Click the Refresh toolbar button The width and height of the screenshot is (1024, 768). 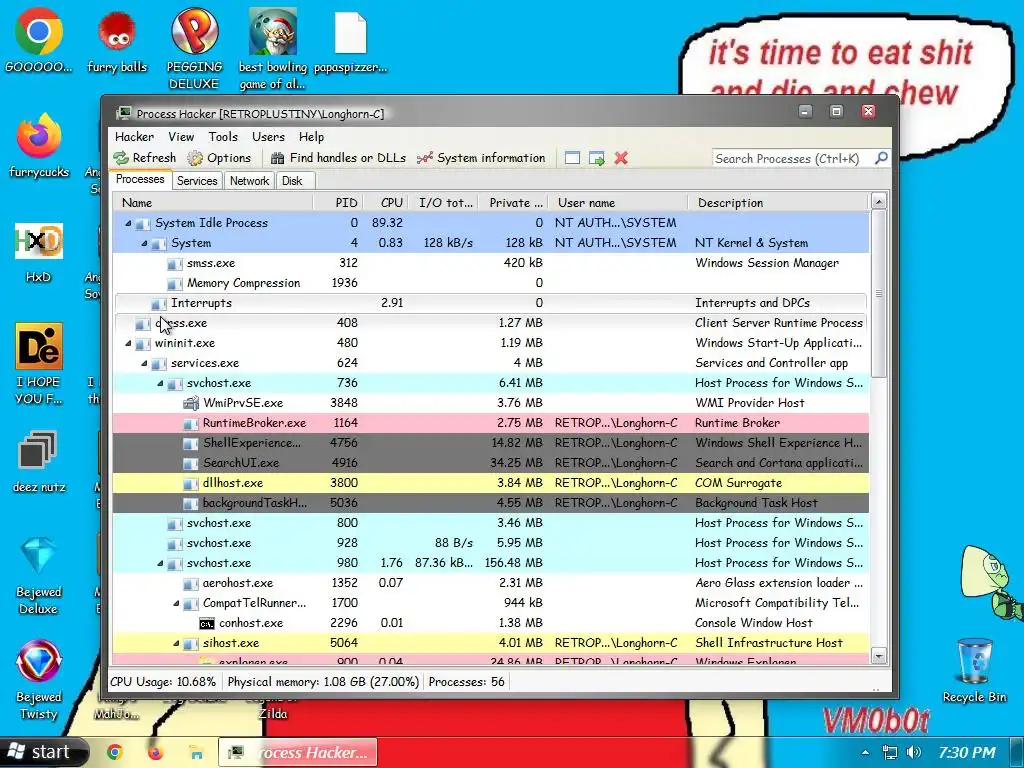(144, 158)
